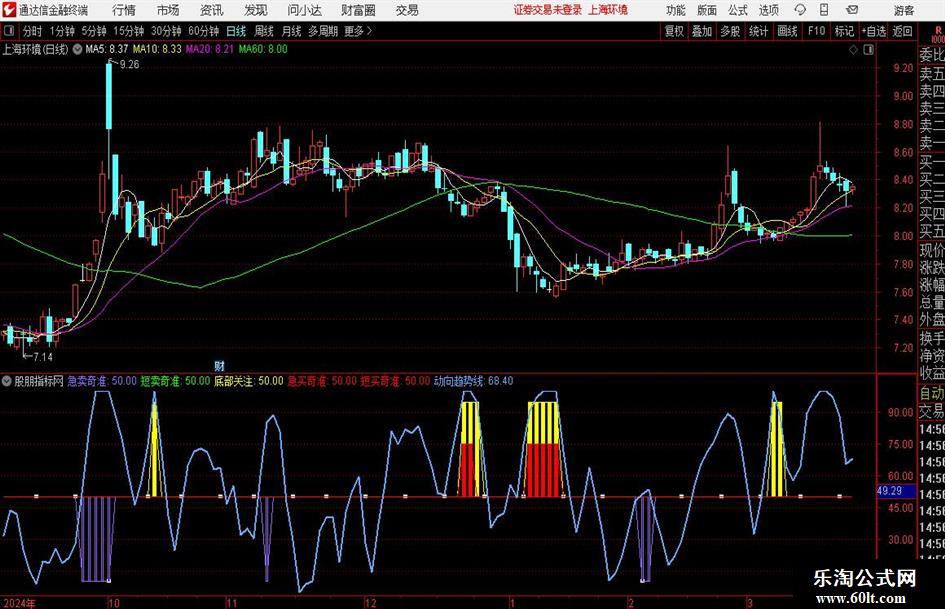Open the 问小达 menu
Screen dimensions: 945x609
click(304, 10)
